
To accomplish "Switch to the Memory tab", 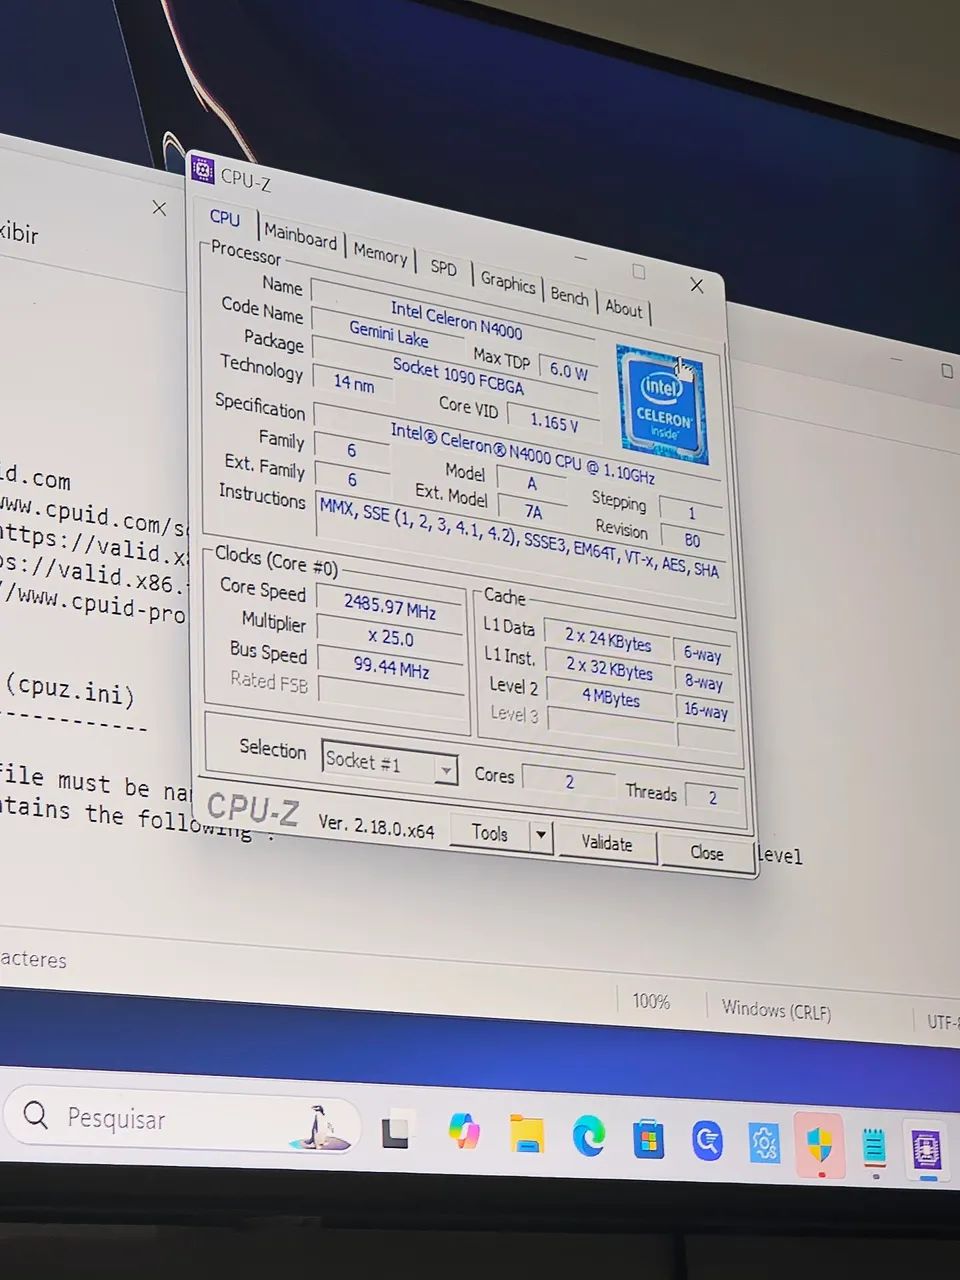I will point(380,254).
